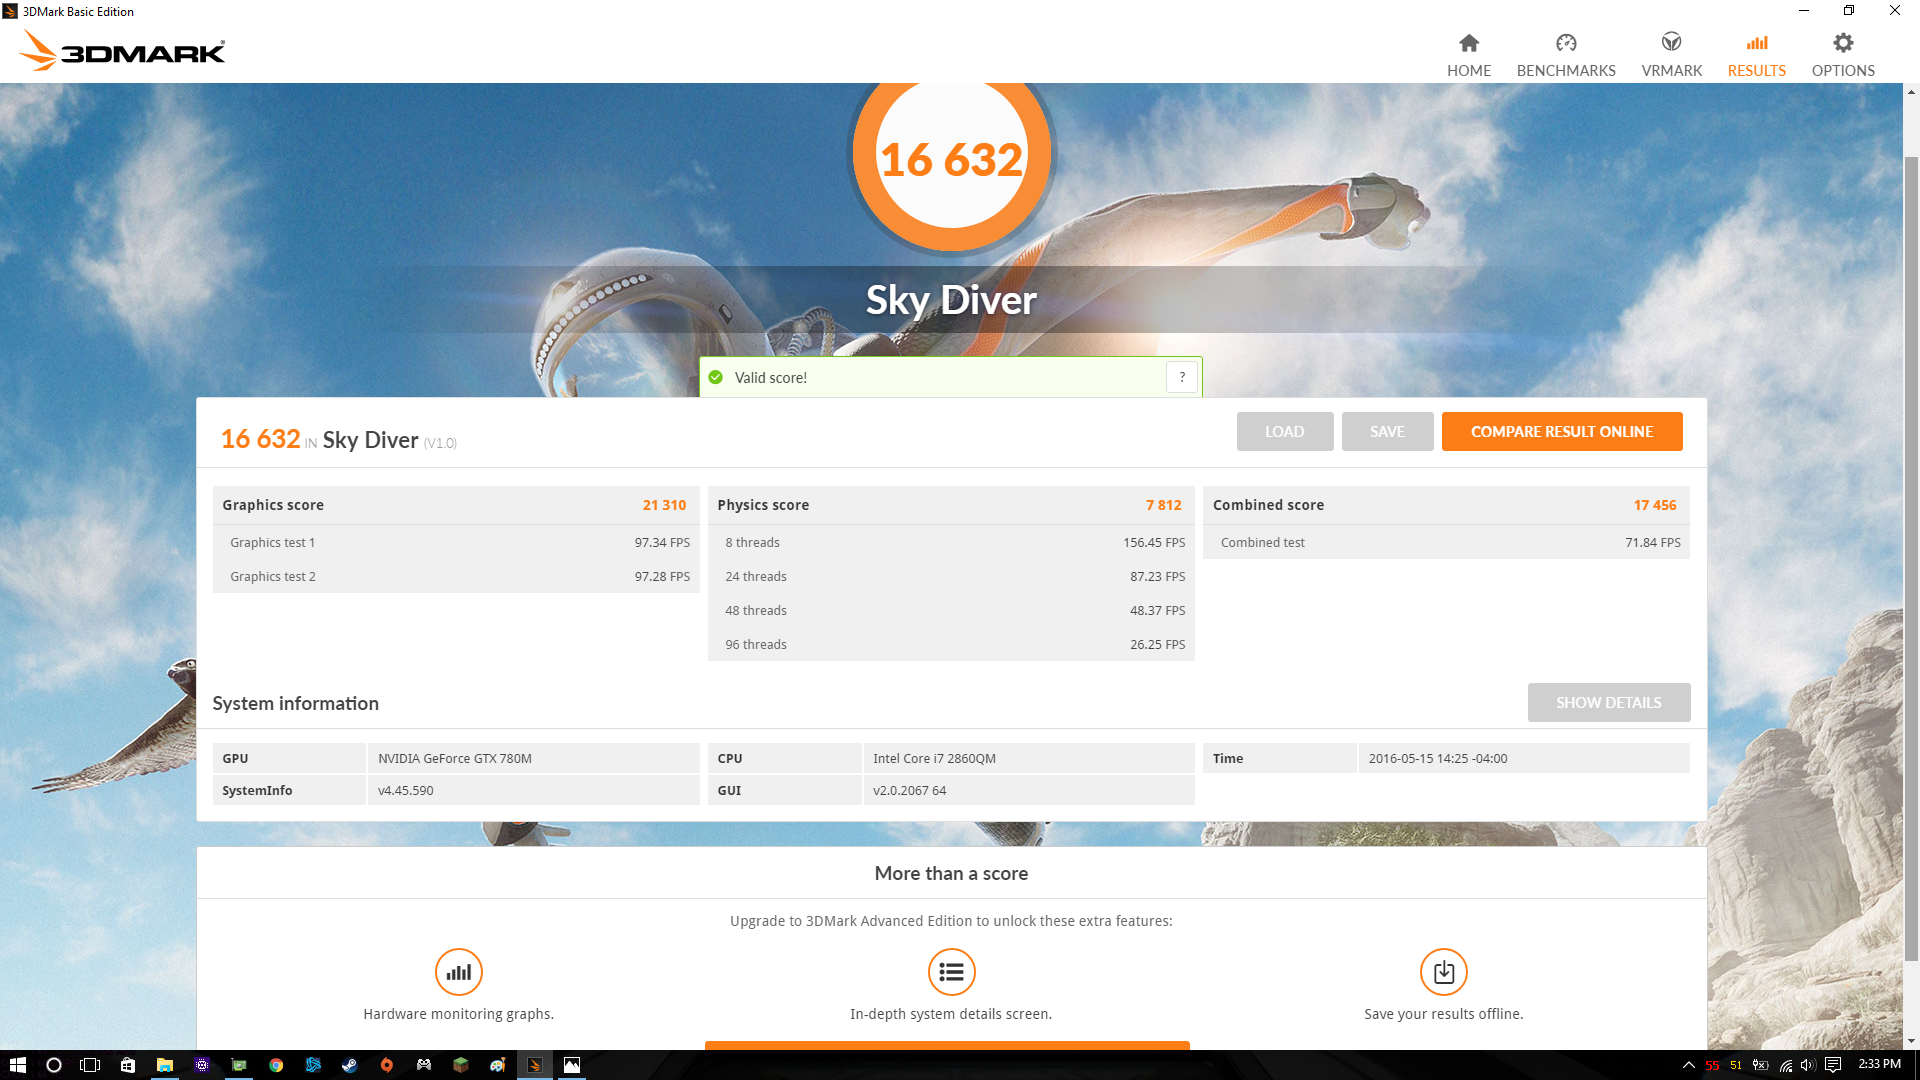Image resolution: width=1920 pixels, height=1080 pixels.
Task: Click SHOW DETAILS for system information
Action: tap(1608, 702)
